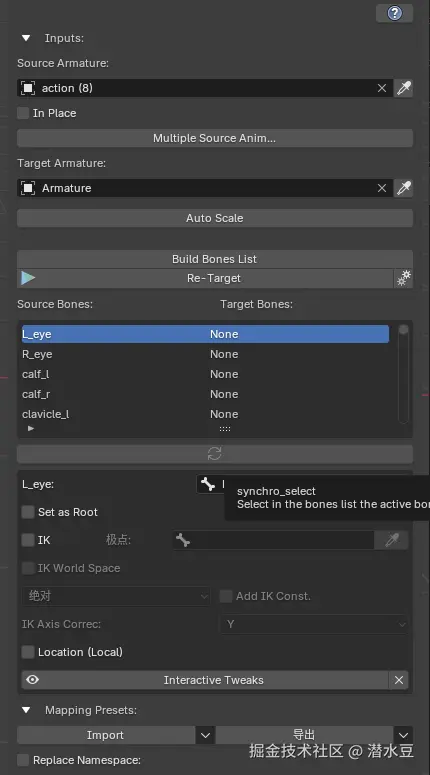This screenshot has width=430, height=775.
Task: Collapse the Mapping Presets section
Action: (x=26, y=710)
